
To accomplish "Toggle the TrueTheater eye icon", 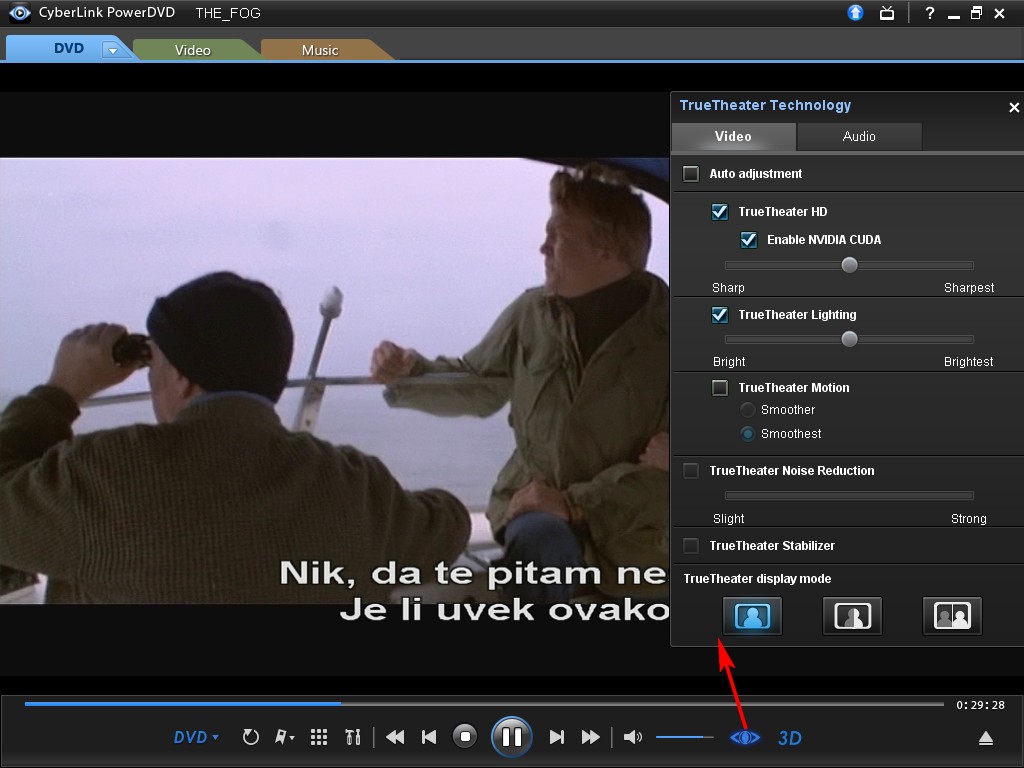I will click(745, 737).
